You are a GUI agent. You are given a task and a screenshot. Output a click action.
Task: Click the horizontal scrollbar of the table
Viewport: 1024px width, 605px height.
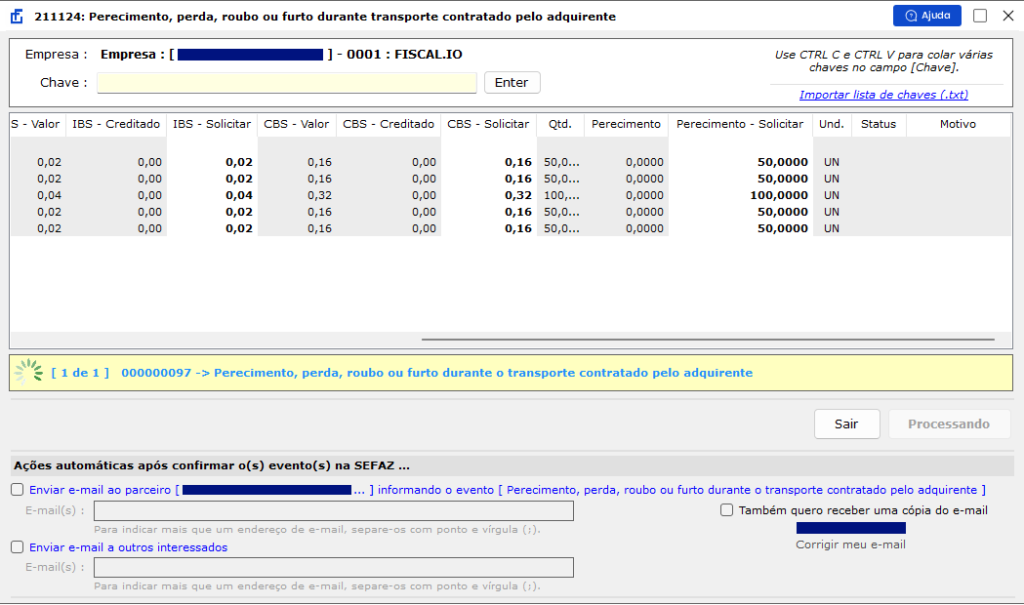tap(708, 340)
